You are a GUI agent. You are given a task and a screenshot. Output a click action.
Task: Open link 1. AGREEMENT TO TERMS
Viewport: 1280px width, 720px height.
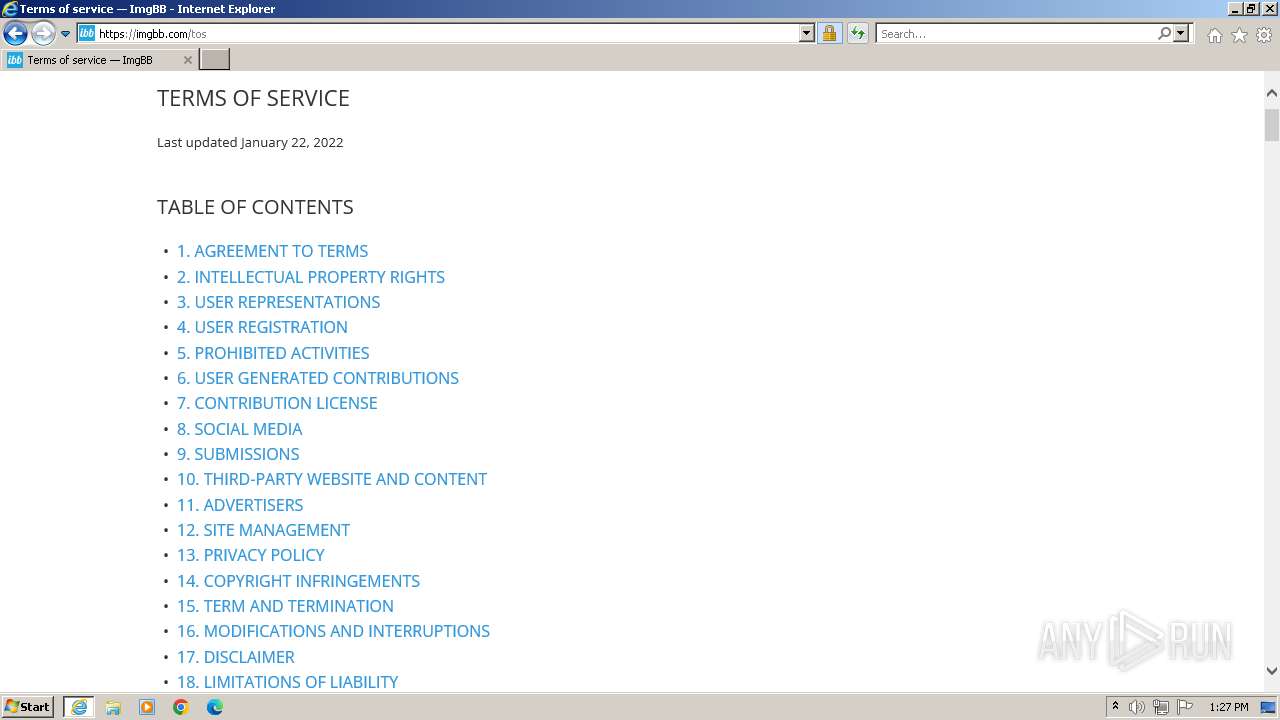(x=272, y=251)
